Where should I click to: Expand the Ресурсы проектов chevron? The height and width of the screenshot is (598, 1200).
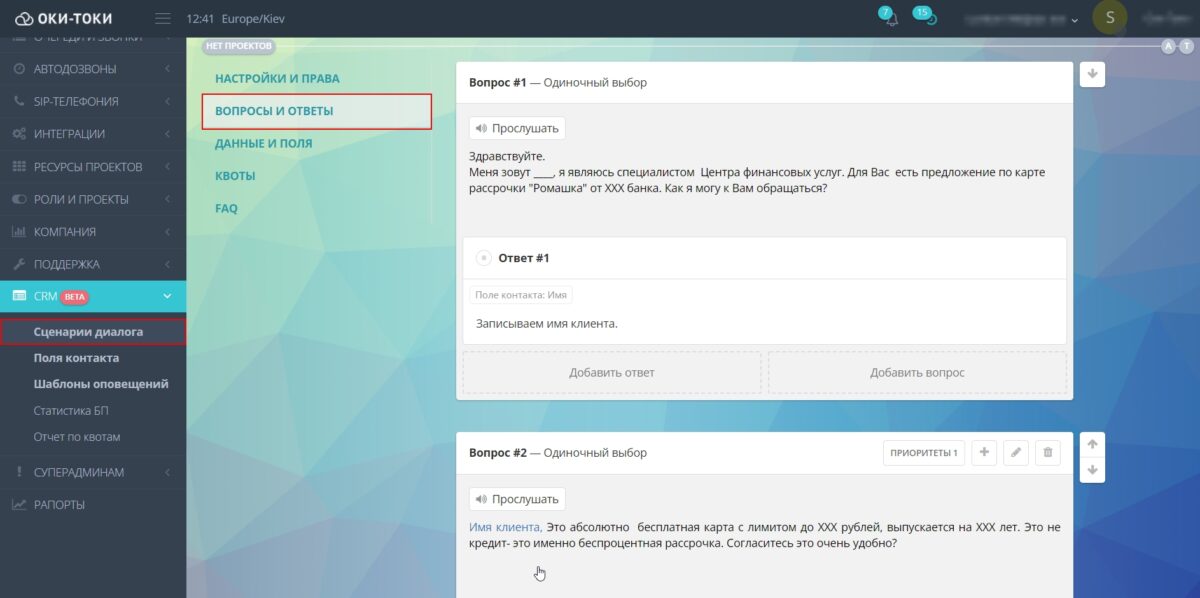(167, 167)
